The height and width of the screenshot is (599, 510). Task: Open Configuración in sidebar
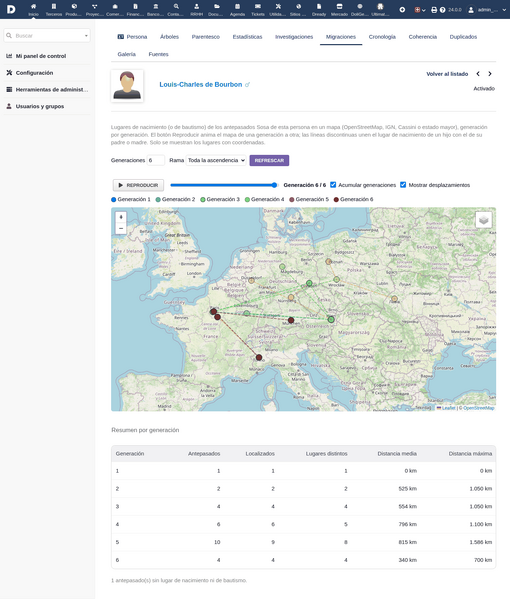[x=34, y=73]
